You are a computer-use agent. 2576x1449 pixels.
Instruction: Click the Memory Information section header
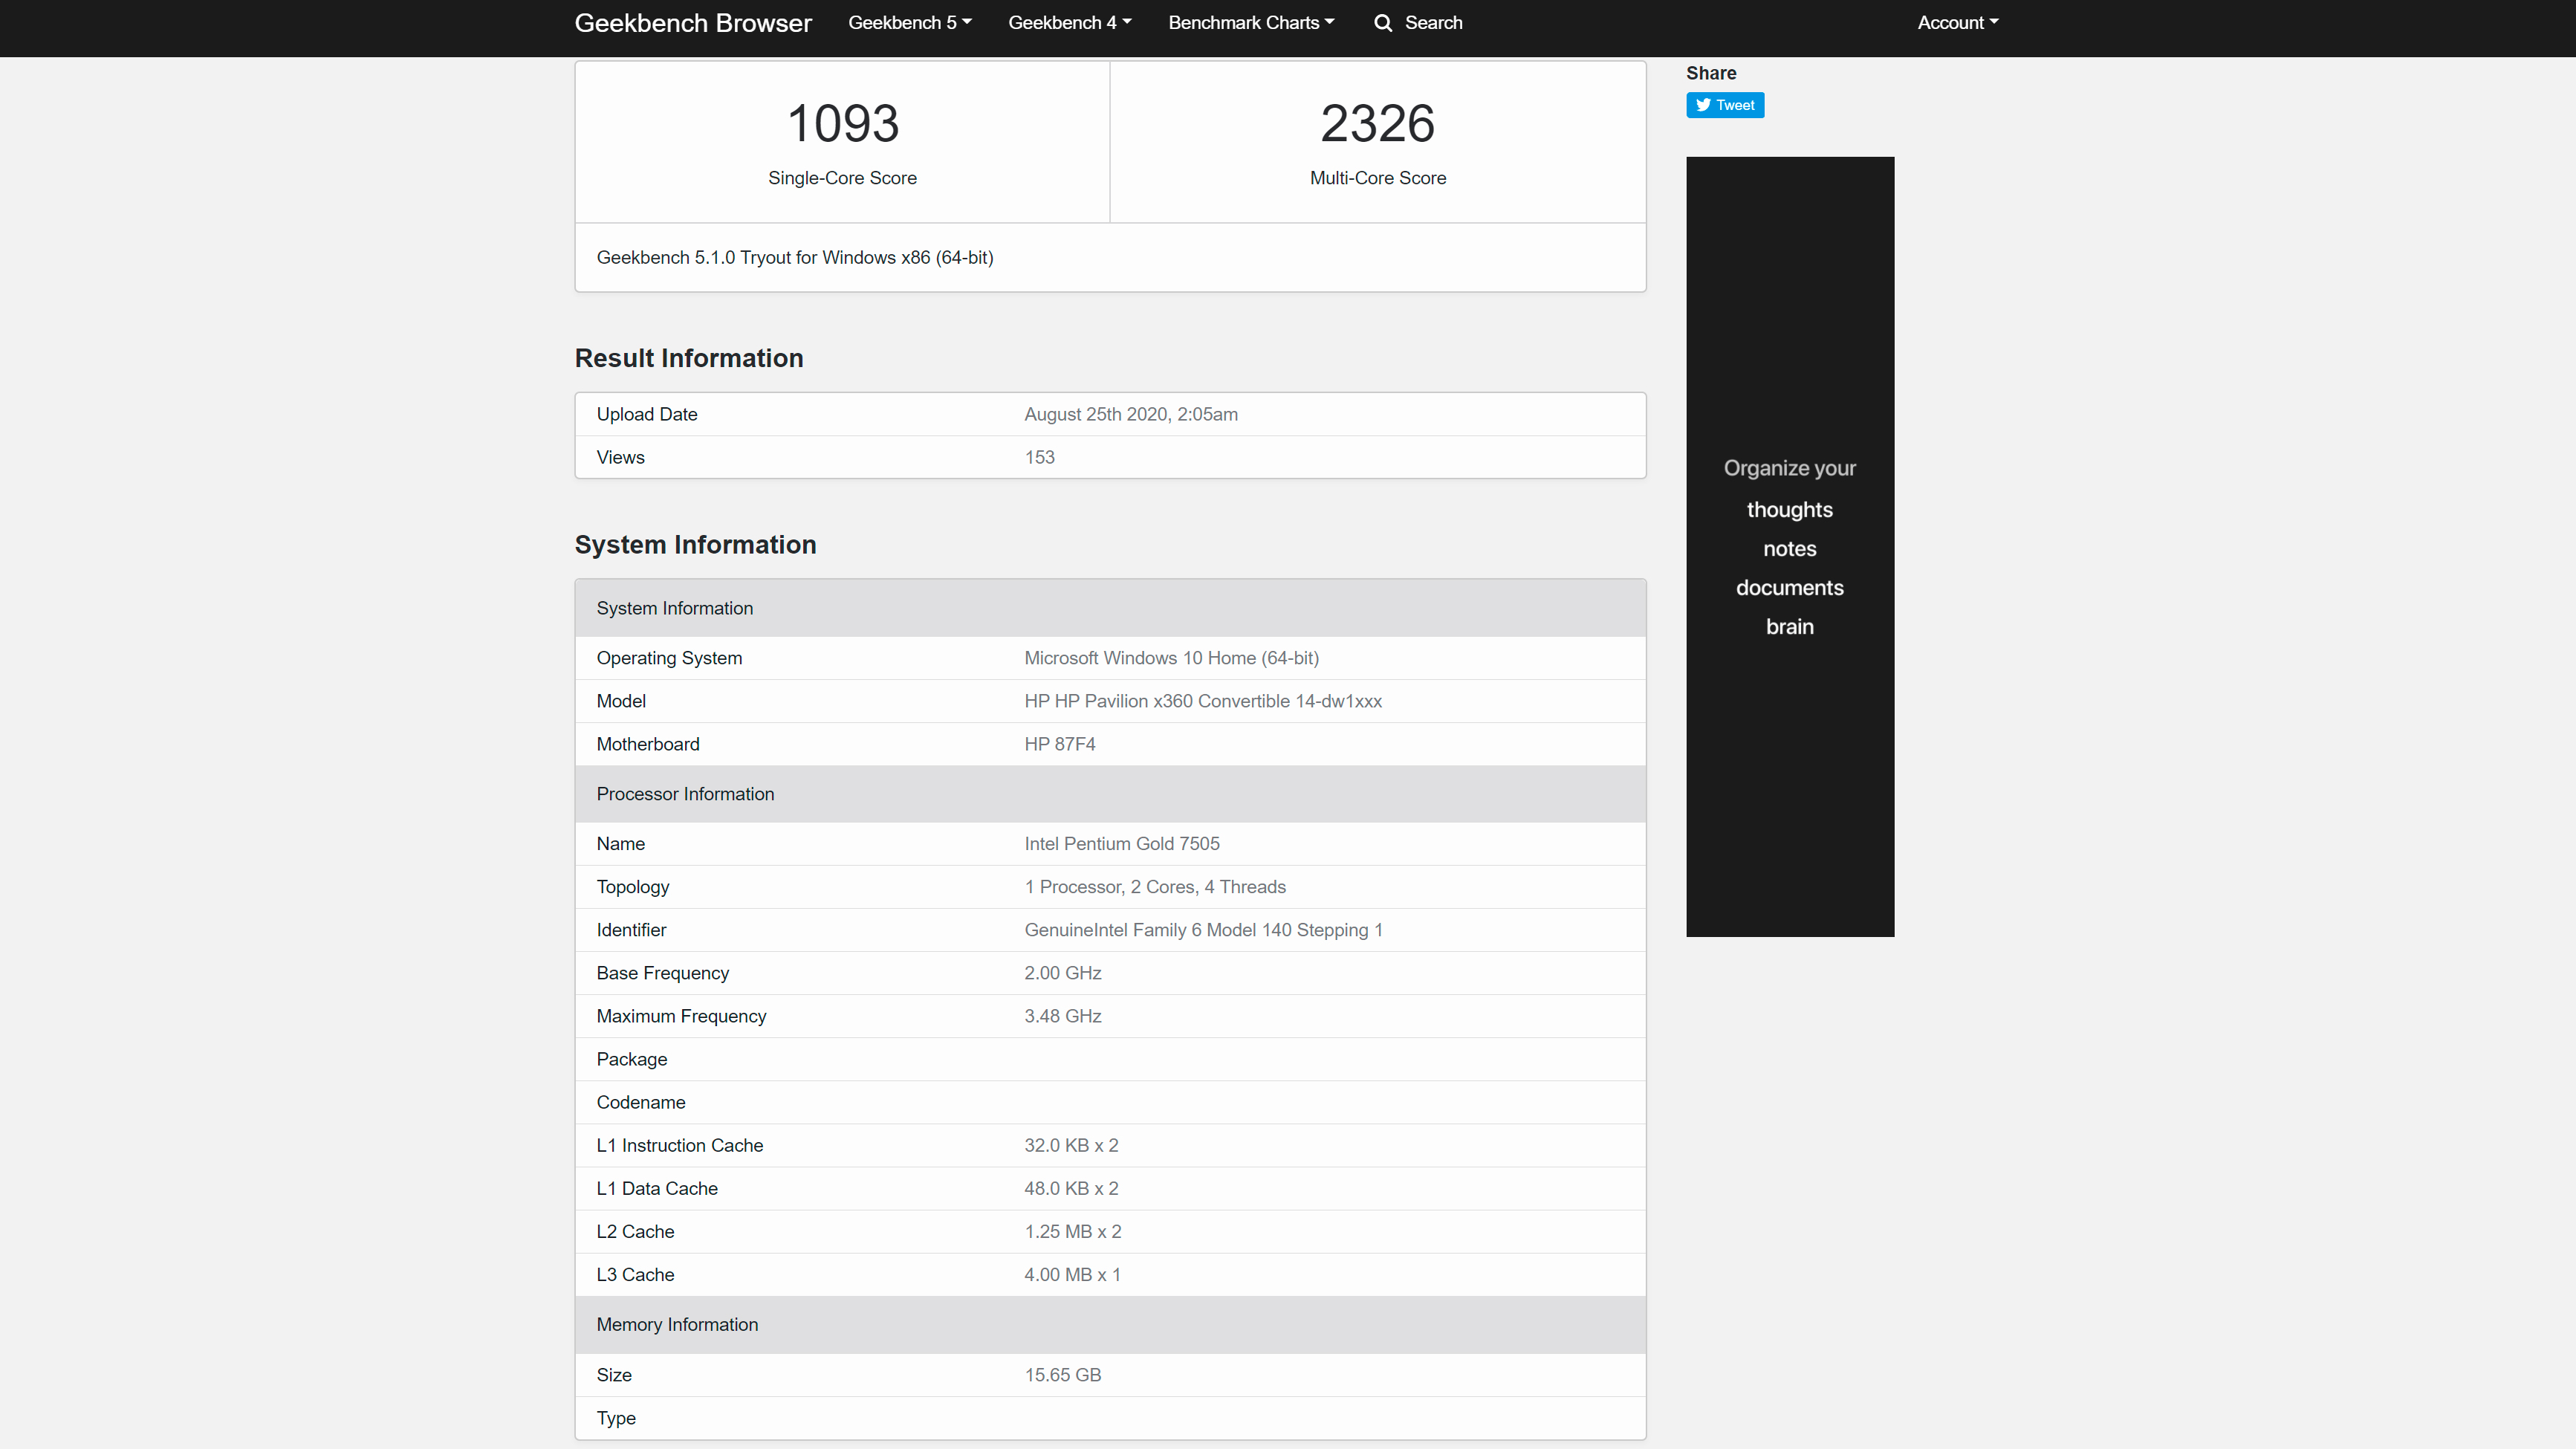677,1324
